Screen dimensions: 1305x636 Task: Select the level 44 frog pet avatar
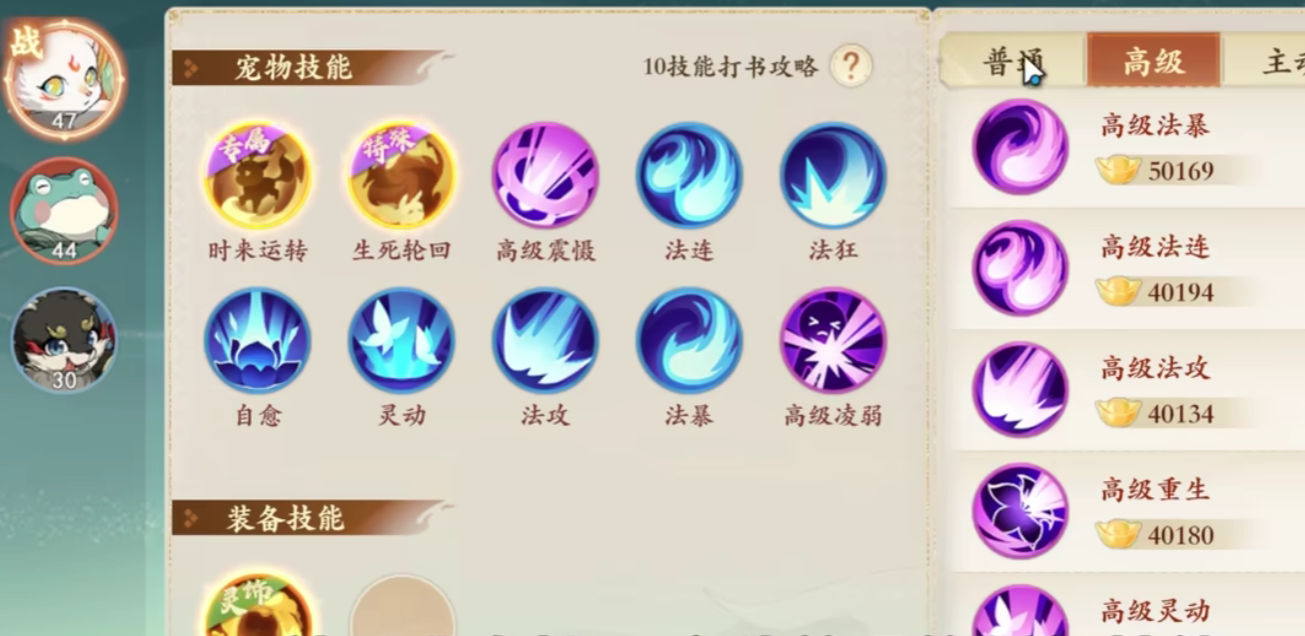tap(64, 211)
